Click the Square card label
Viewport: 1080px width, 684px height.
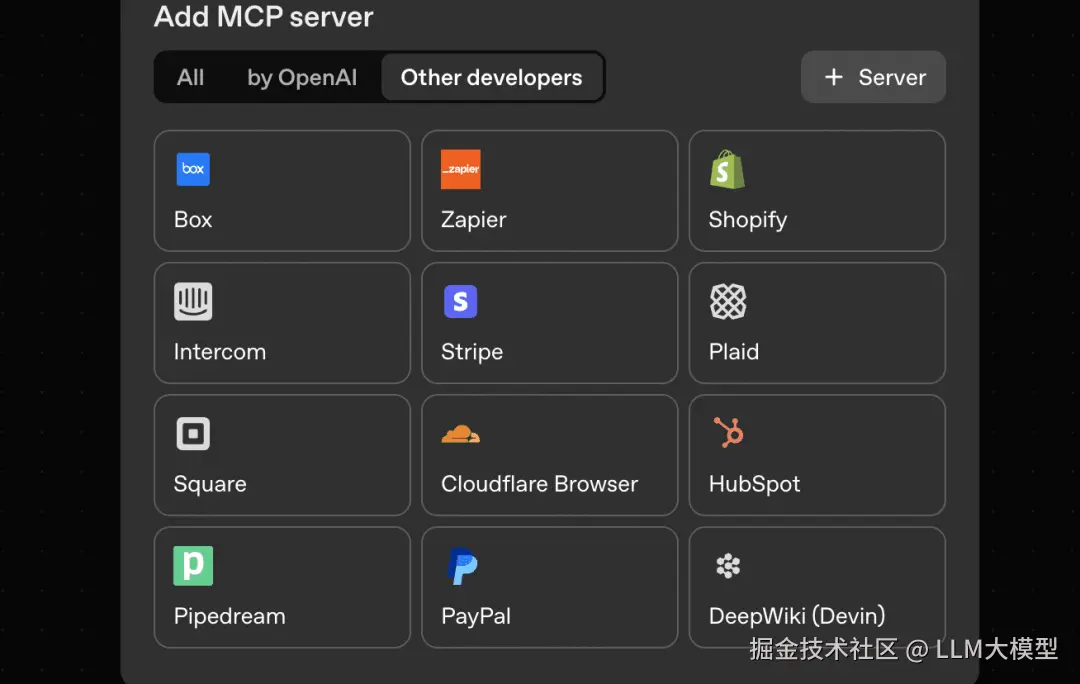[x=210, y=484]
